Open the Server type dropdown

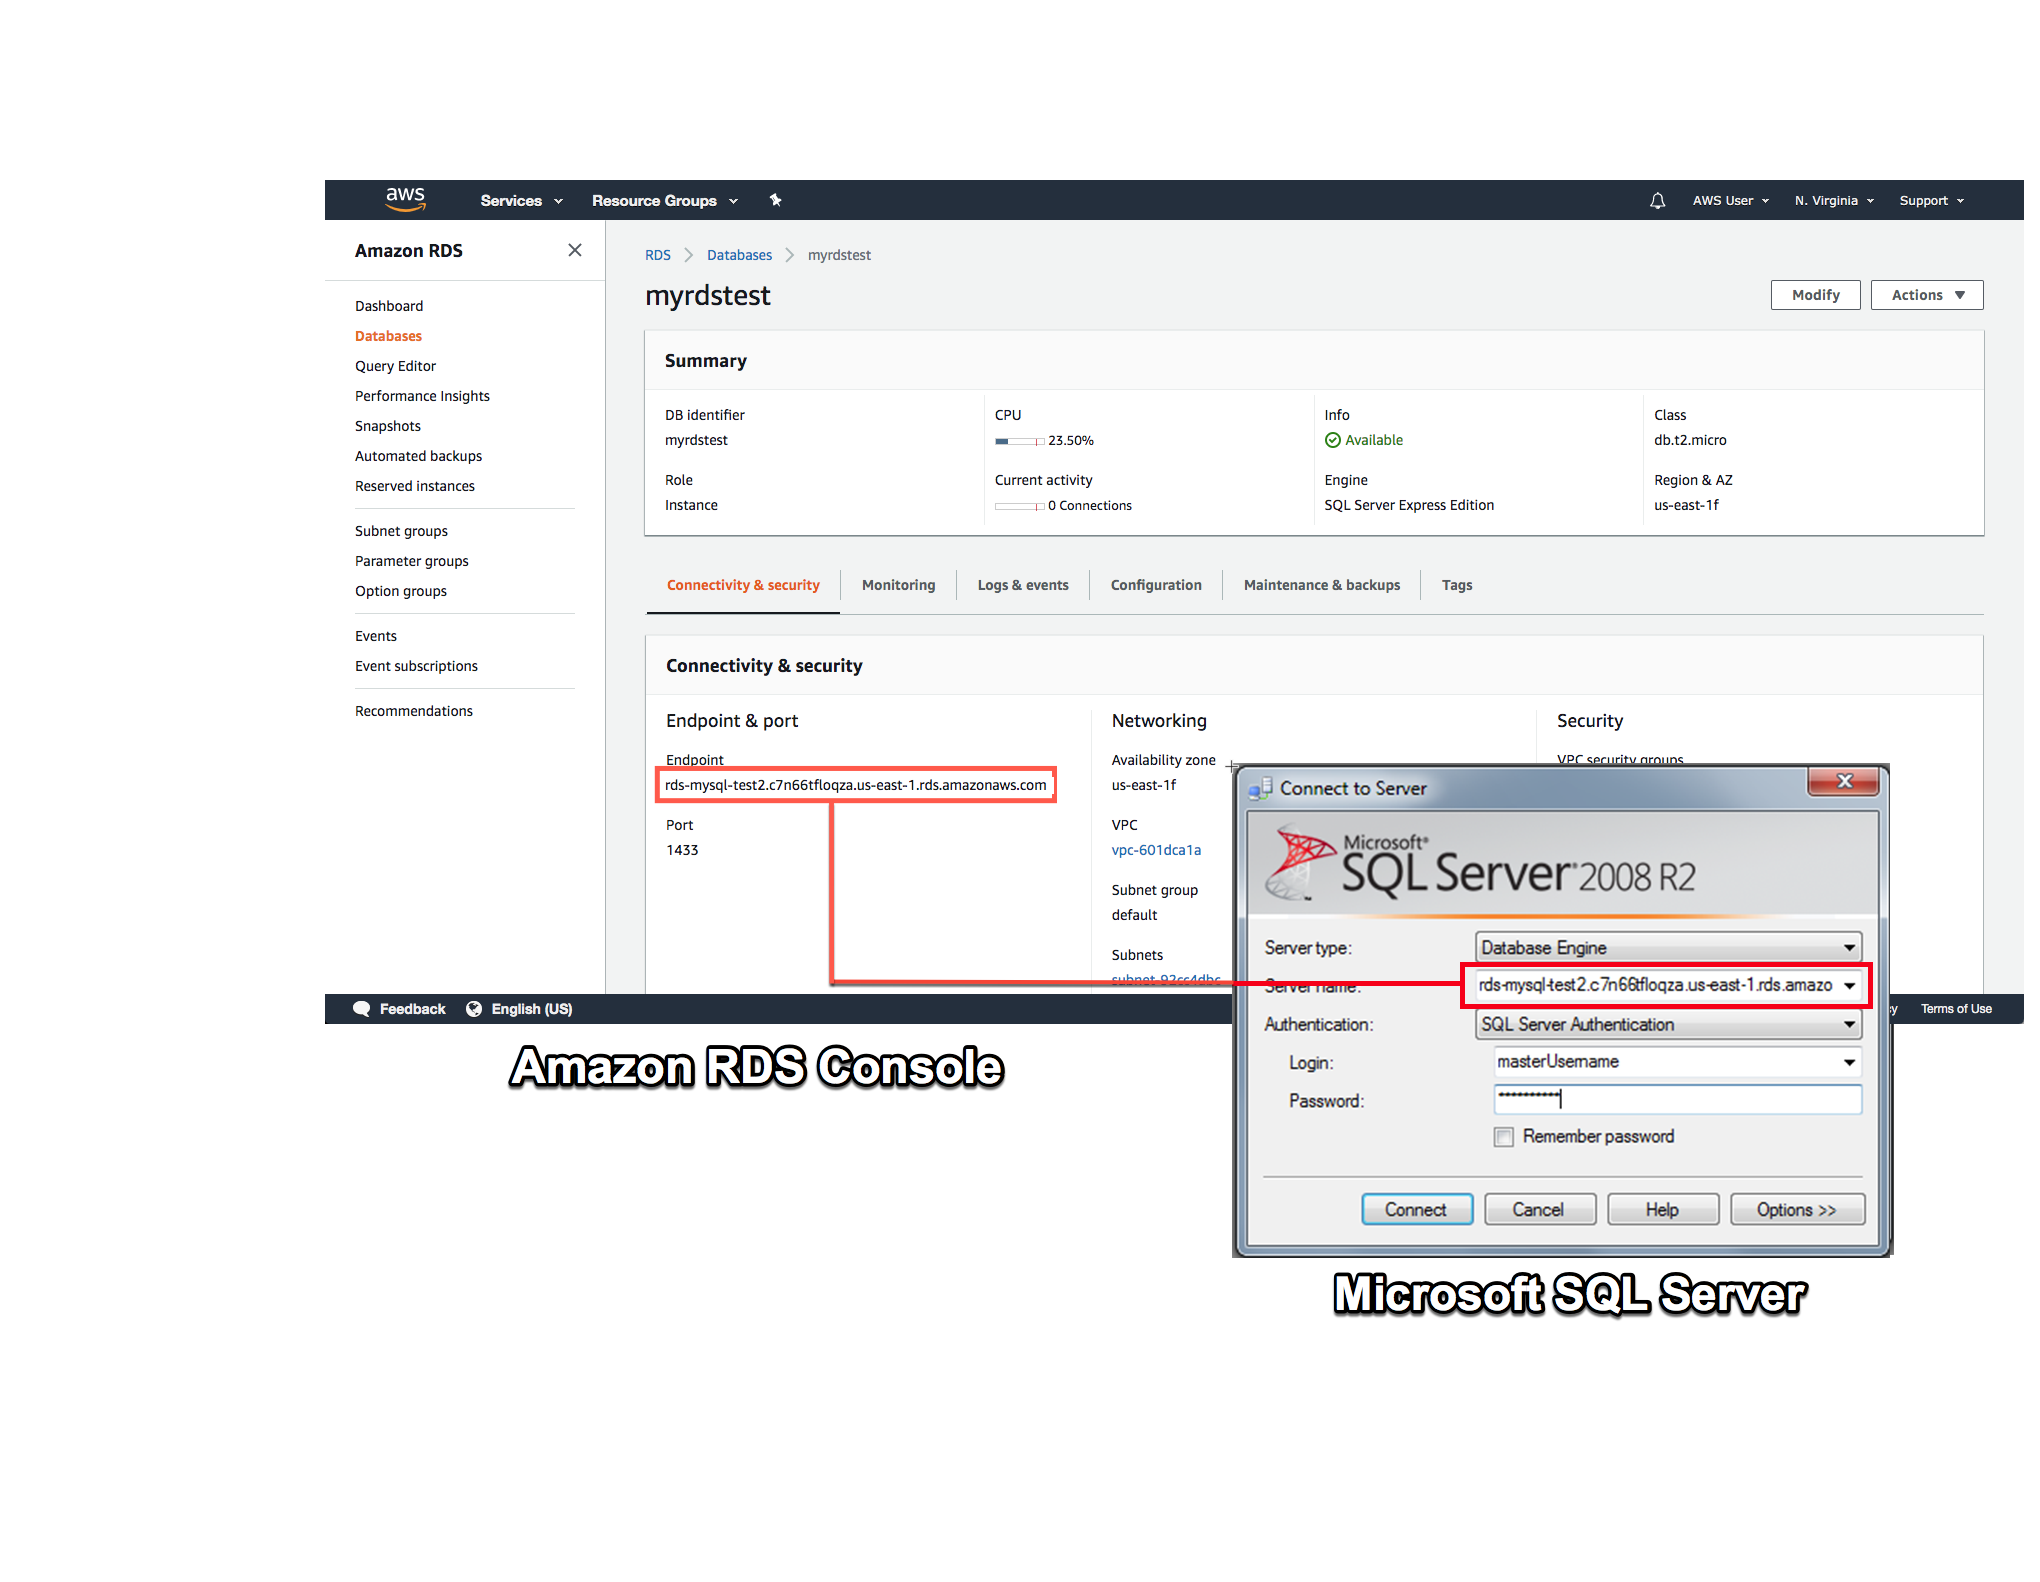[1850, 947]
